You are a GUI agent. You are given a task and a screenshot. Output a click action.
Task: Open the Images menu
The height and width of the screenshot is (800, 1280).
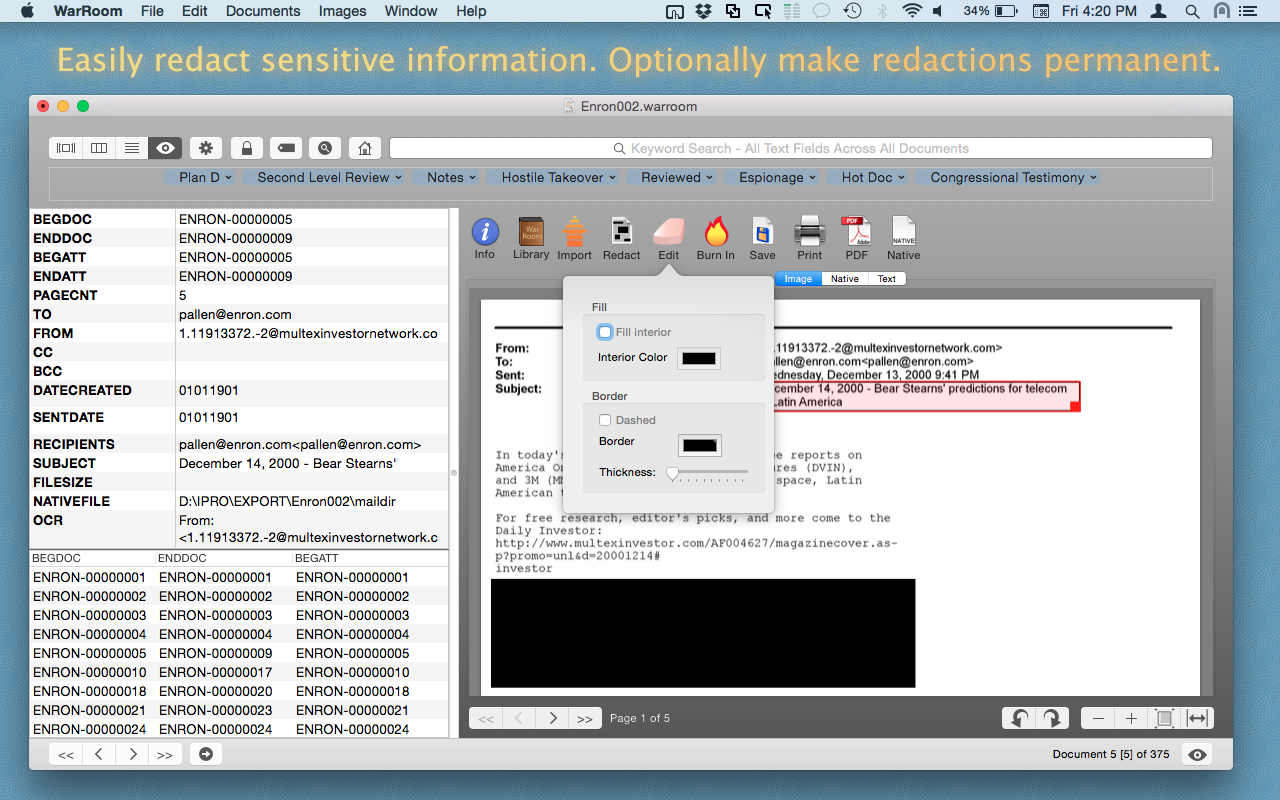coord(342,11)
